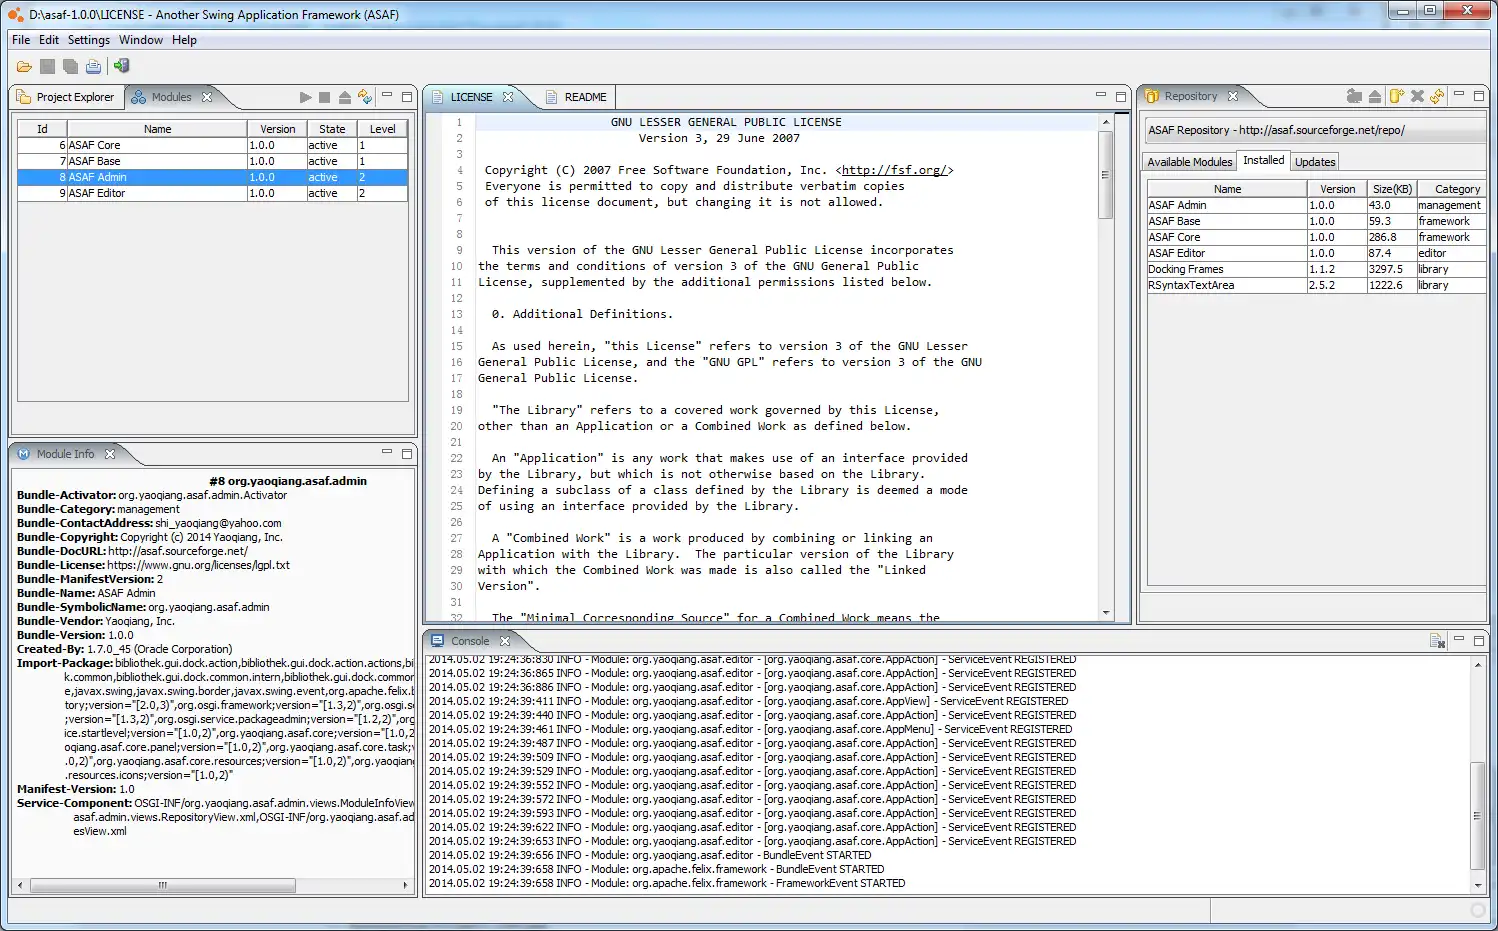Screen dimensions: 1498x931
Task: Select RSyntaxTextArea in repository list
Action: coord(1316,285)
